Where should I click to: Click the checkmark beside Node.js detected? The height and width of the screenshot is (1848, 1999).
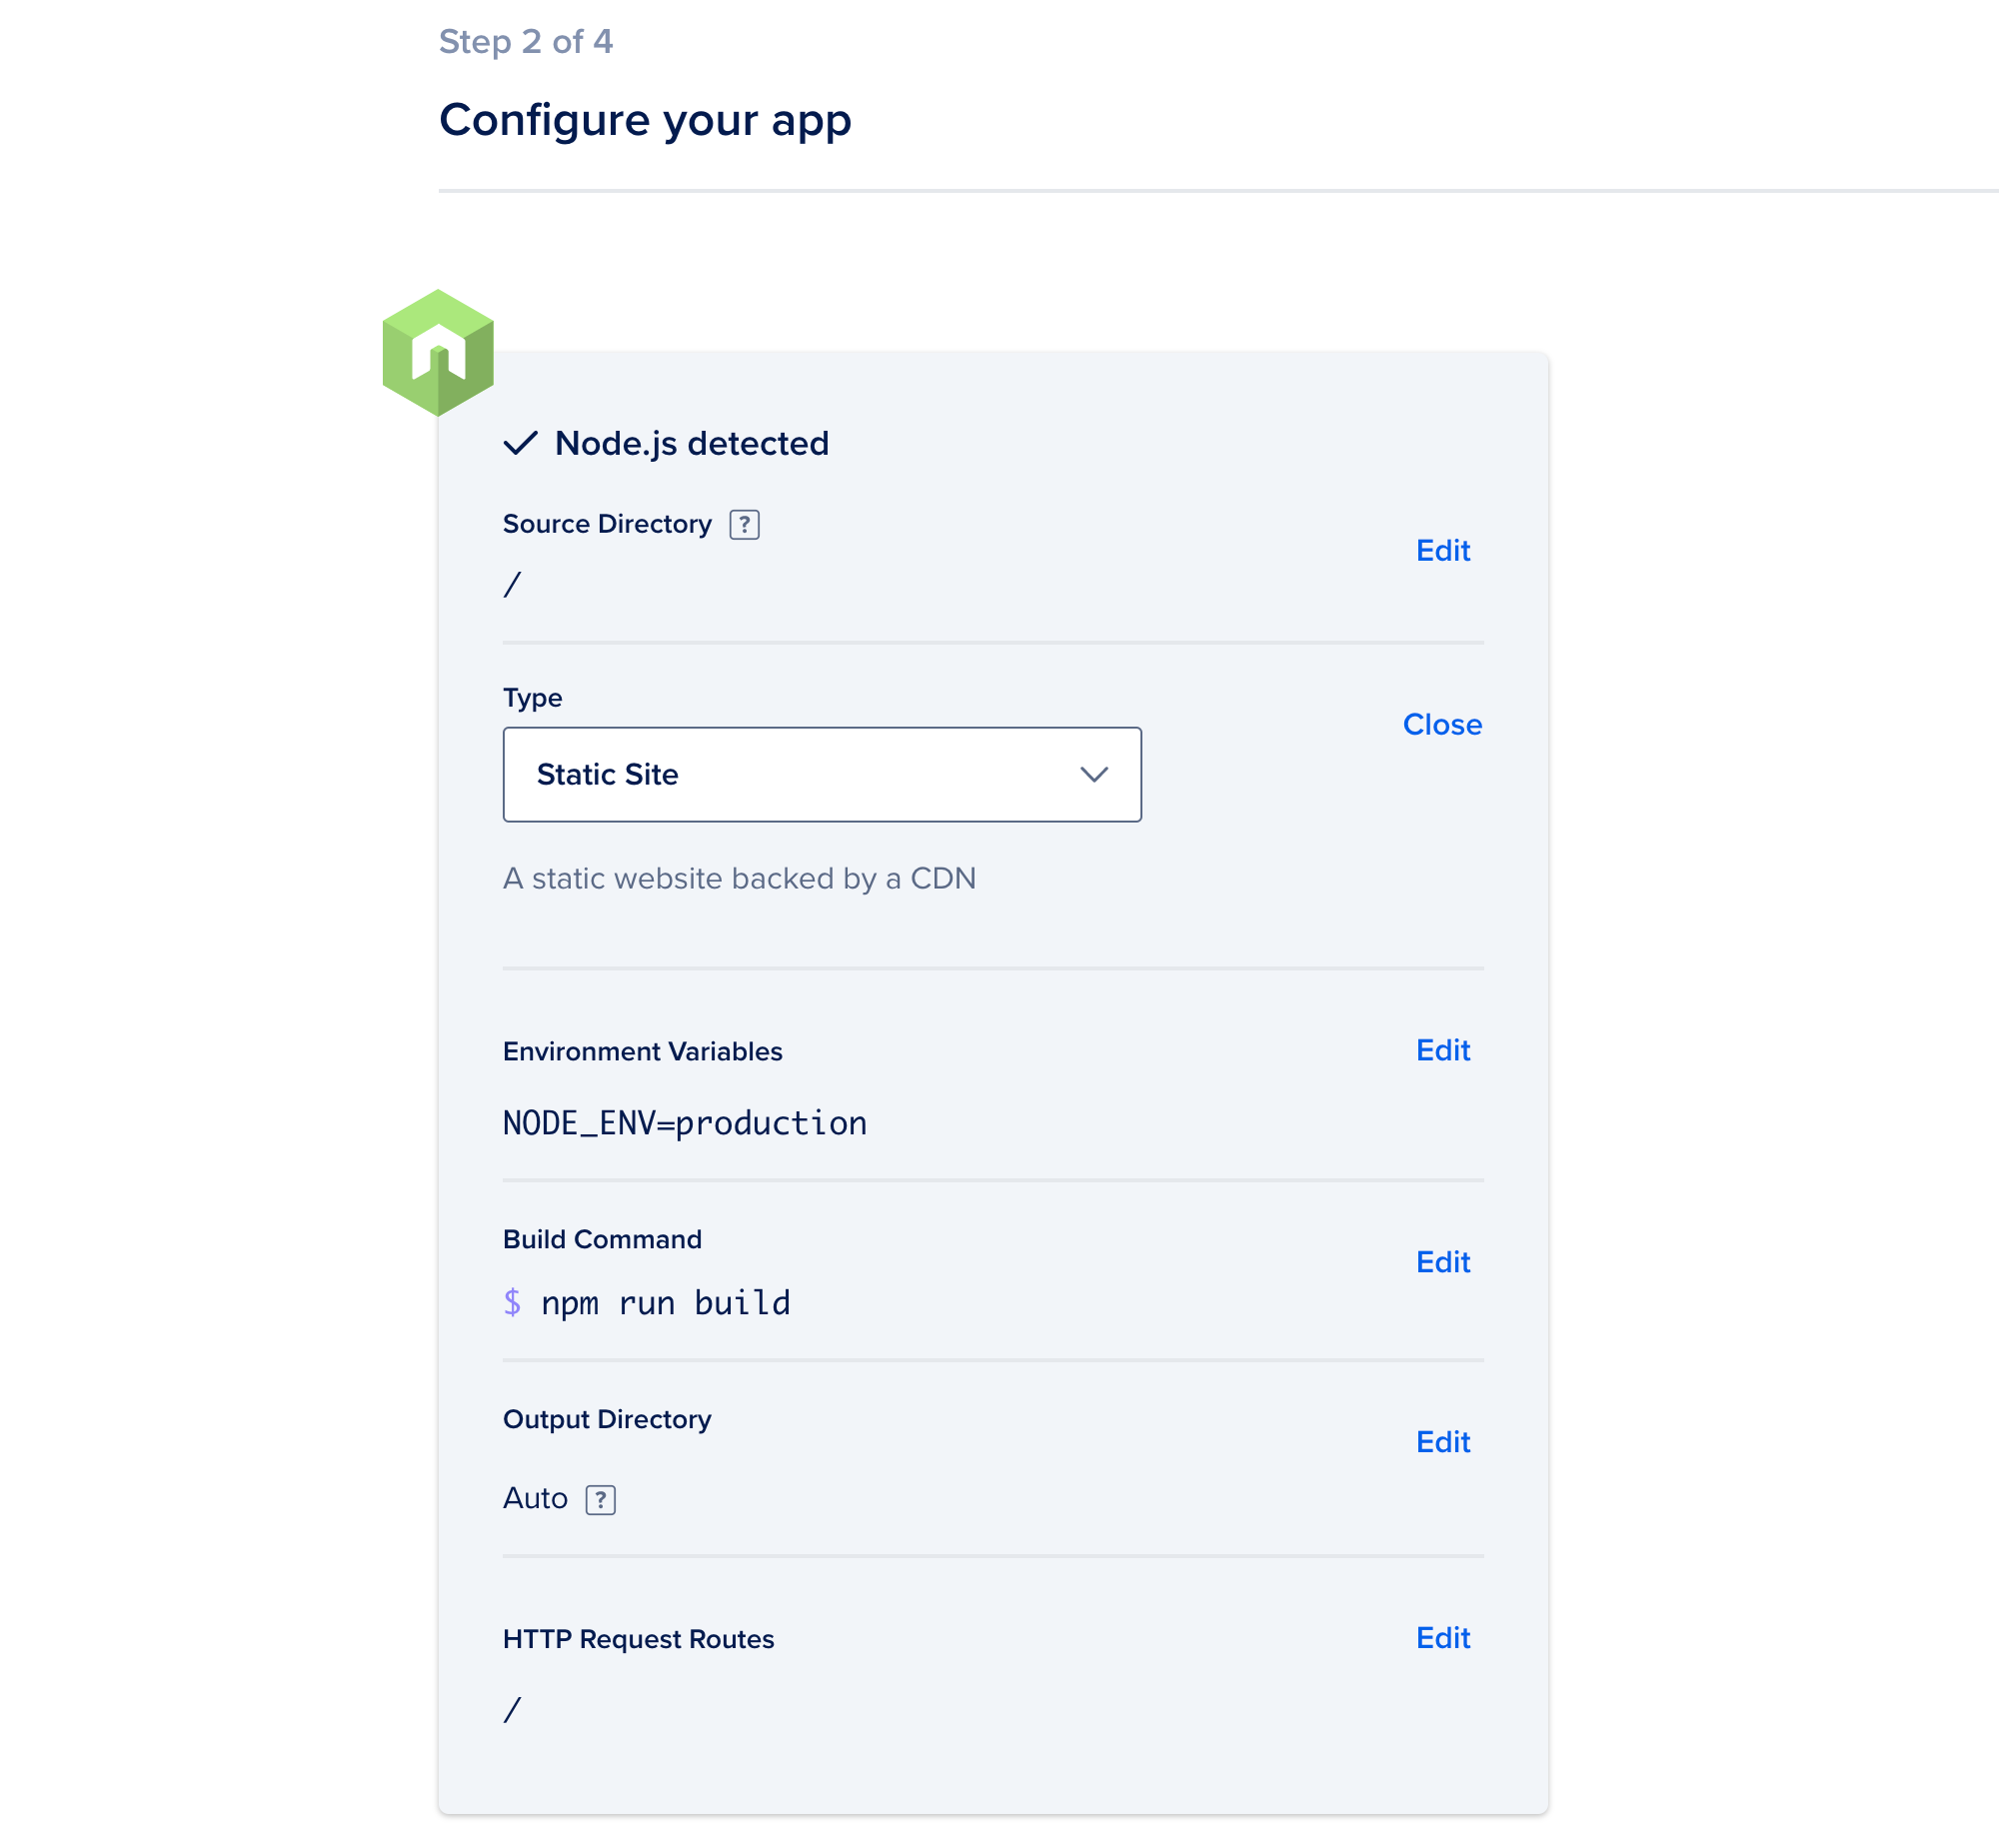click(x=520, y=443)
